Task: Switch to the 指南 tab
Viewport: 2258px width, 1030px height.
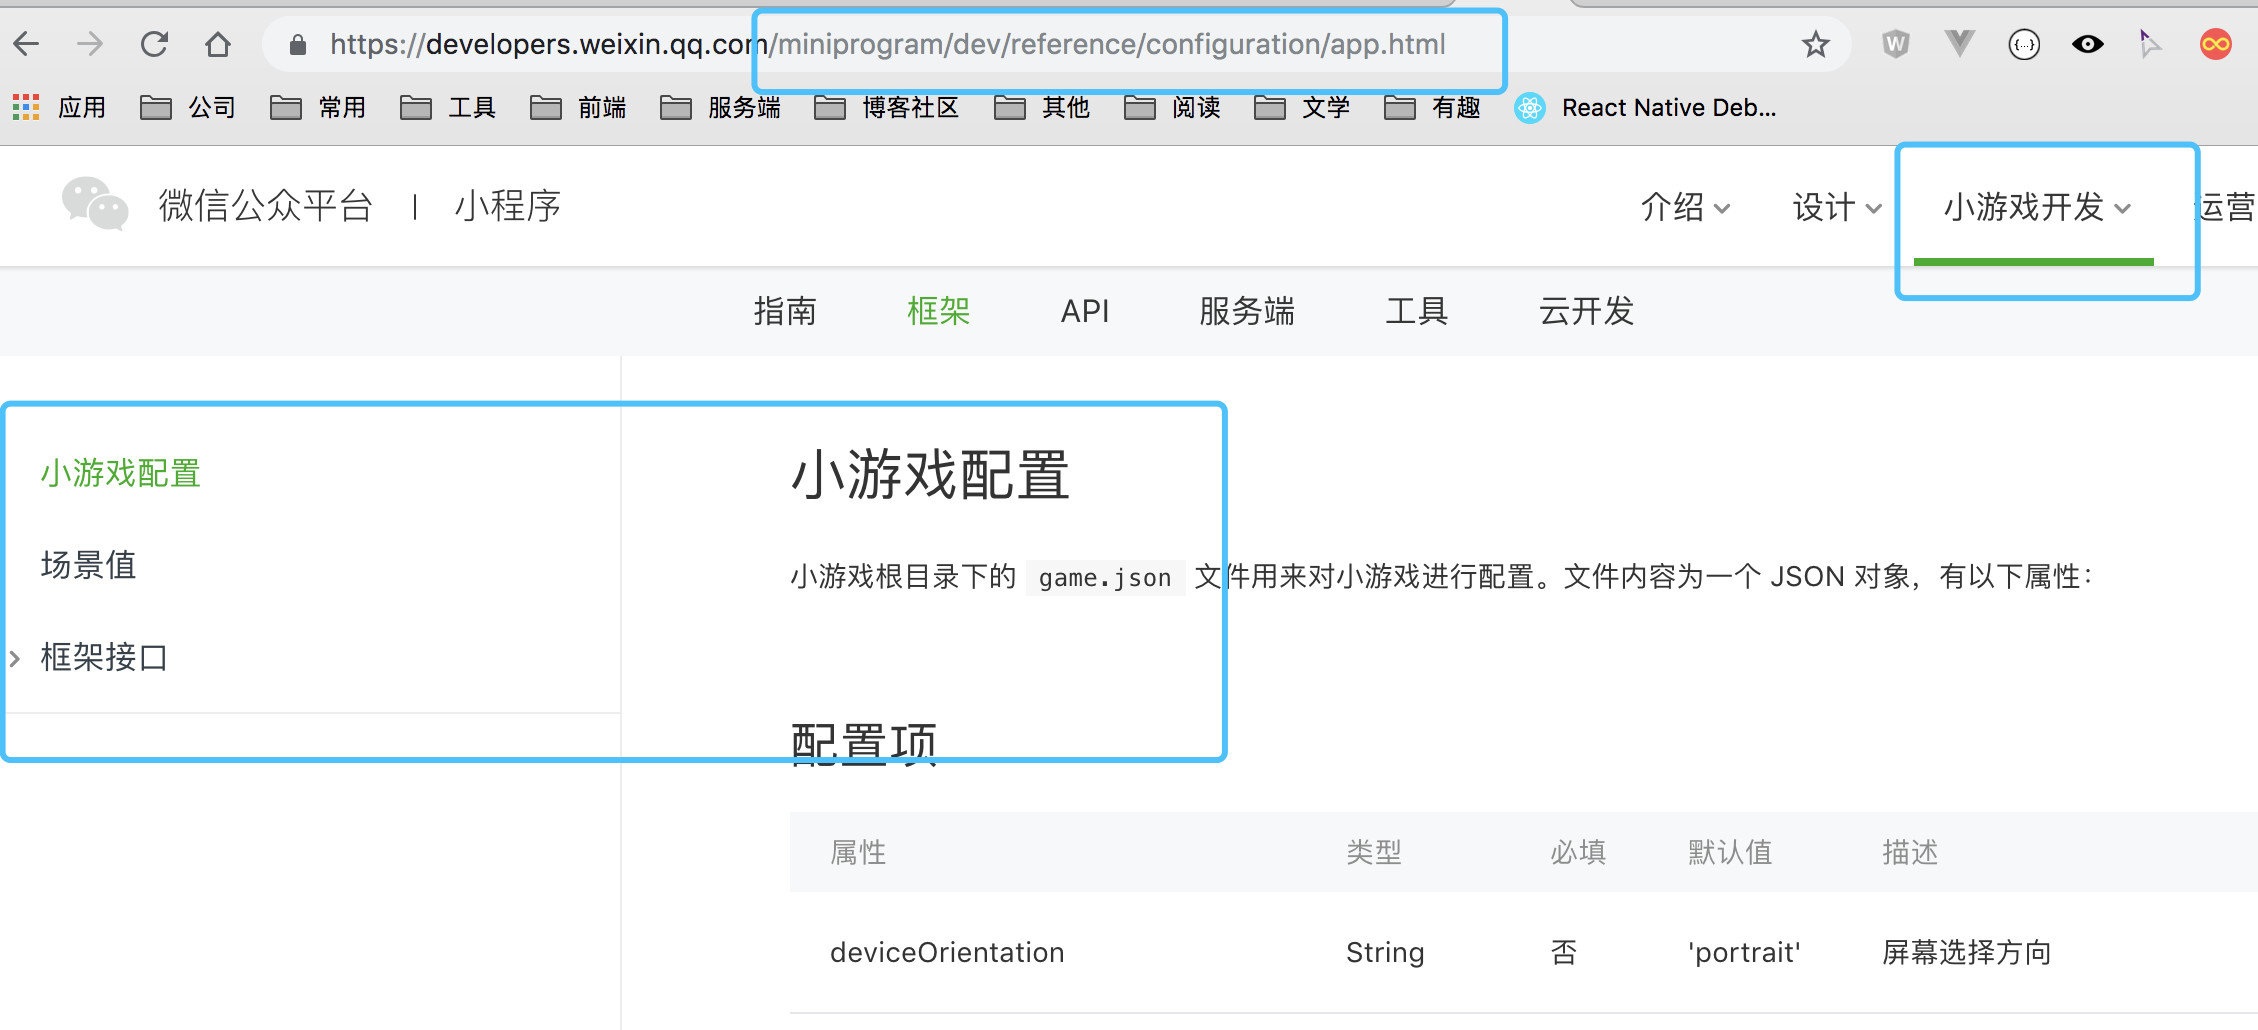Action: [785, 311]
